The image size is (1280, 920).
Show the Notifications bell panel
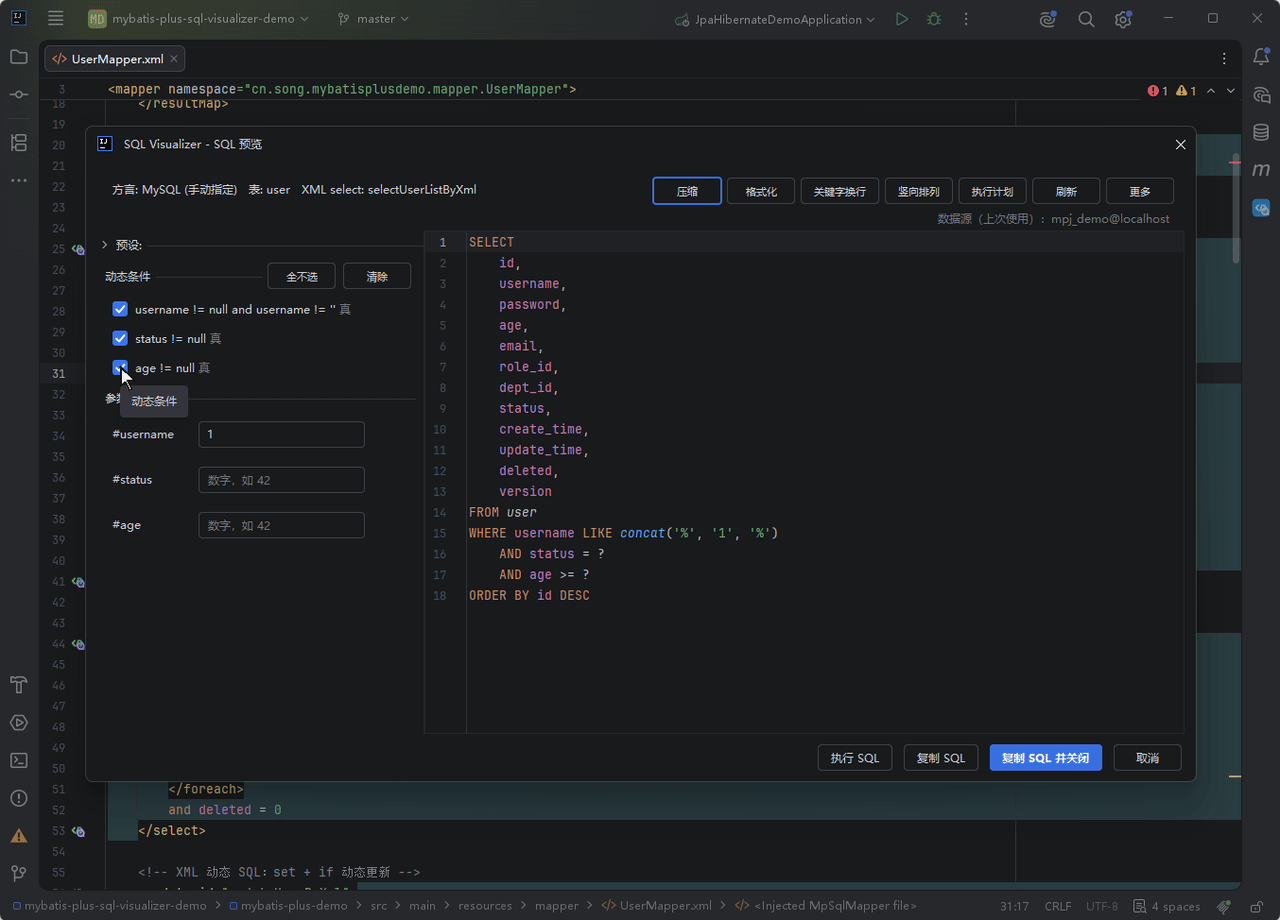tap(1261, 57)
